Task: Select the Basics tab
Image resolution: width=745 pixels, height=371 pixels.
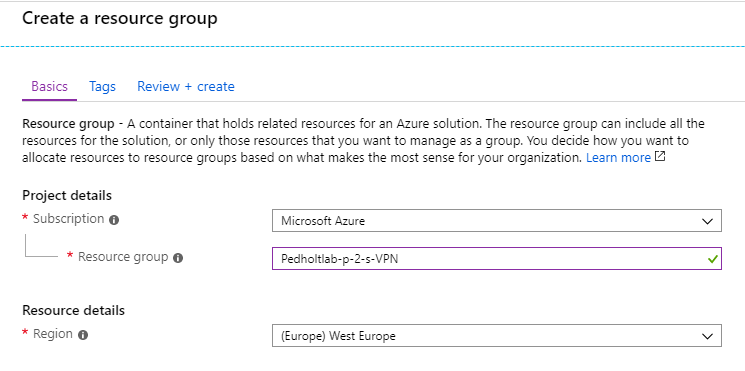Action: point(49,86)
